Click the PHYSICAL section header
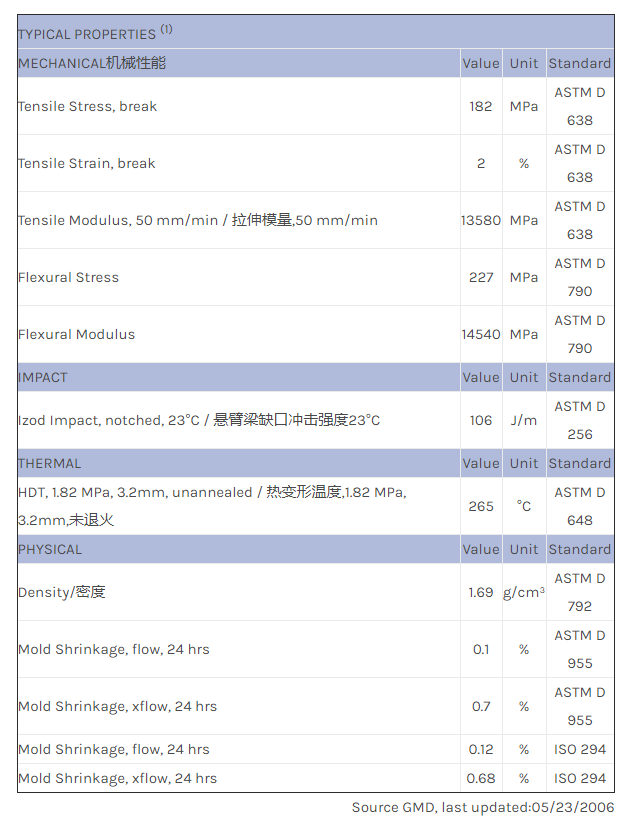This screenshot has height=834, width=618. (50, 549)
